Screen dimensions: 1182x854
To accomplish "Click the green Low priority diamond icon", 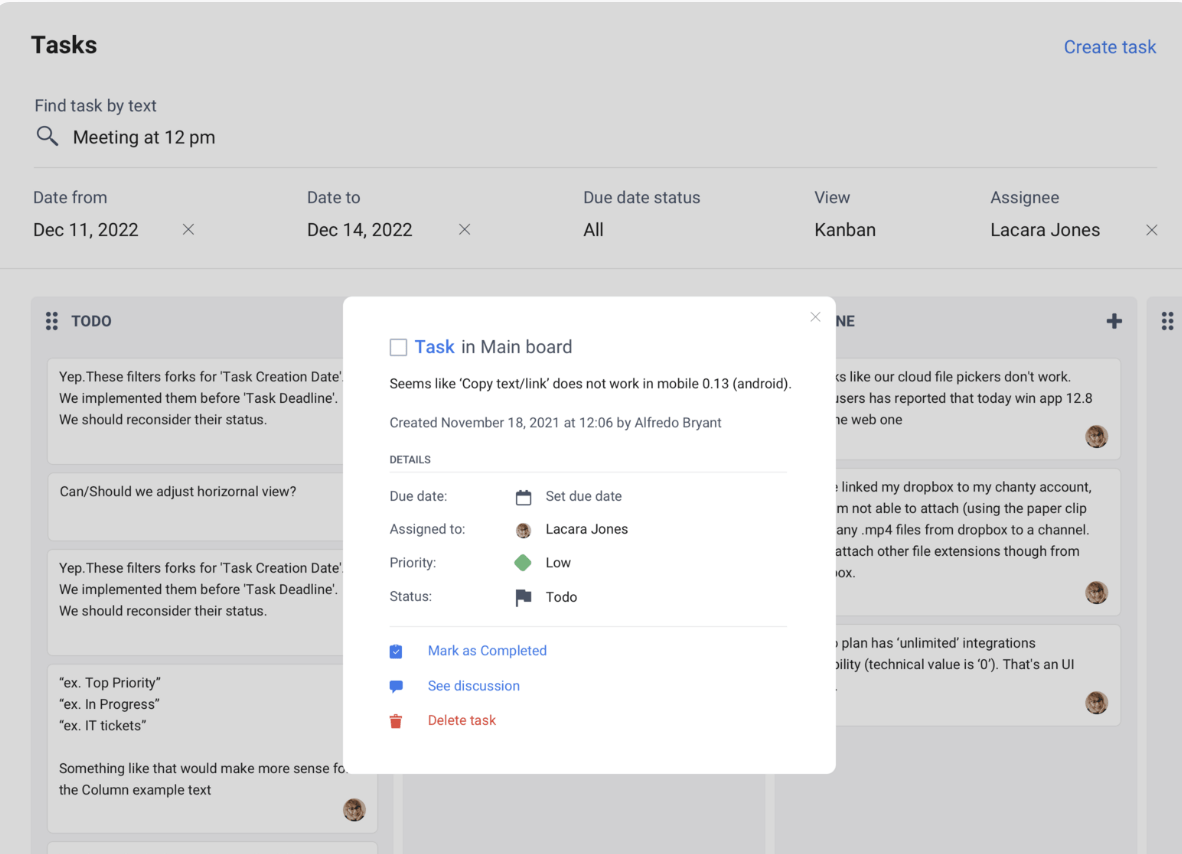I will 522,562.
